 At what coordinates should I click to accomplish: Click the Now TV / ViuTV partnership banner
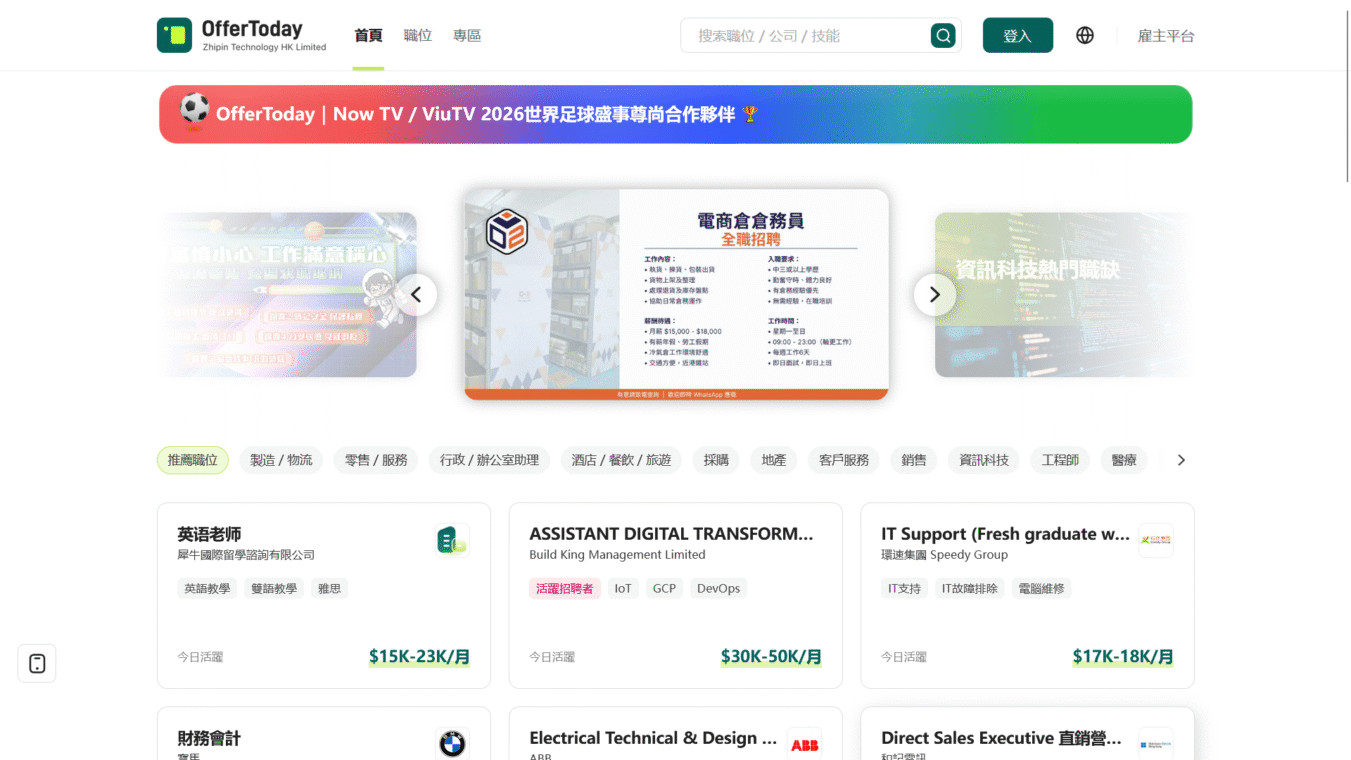coord(675,114)
